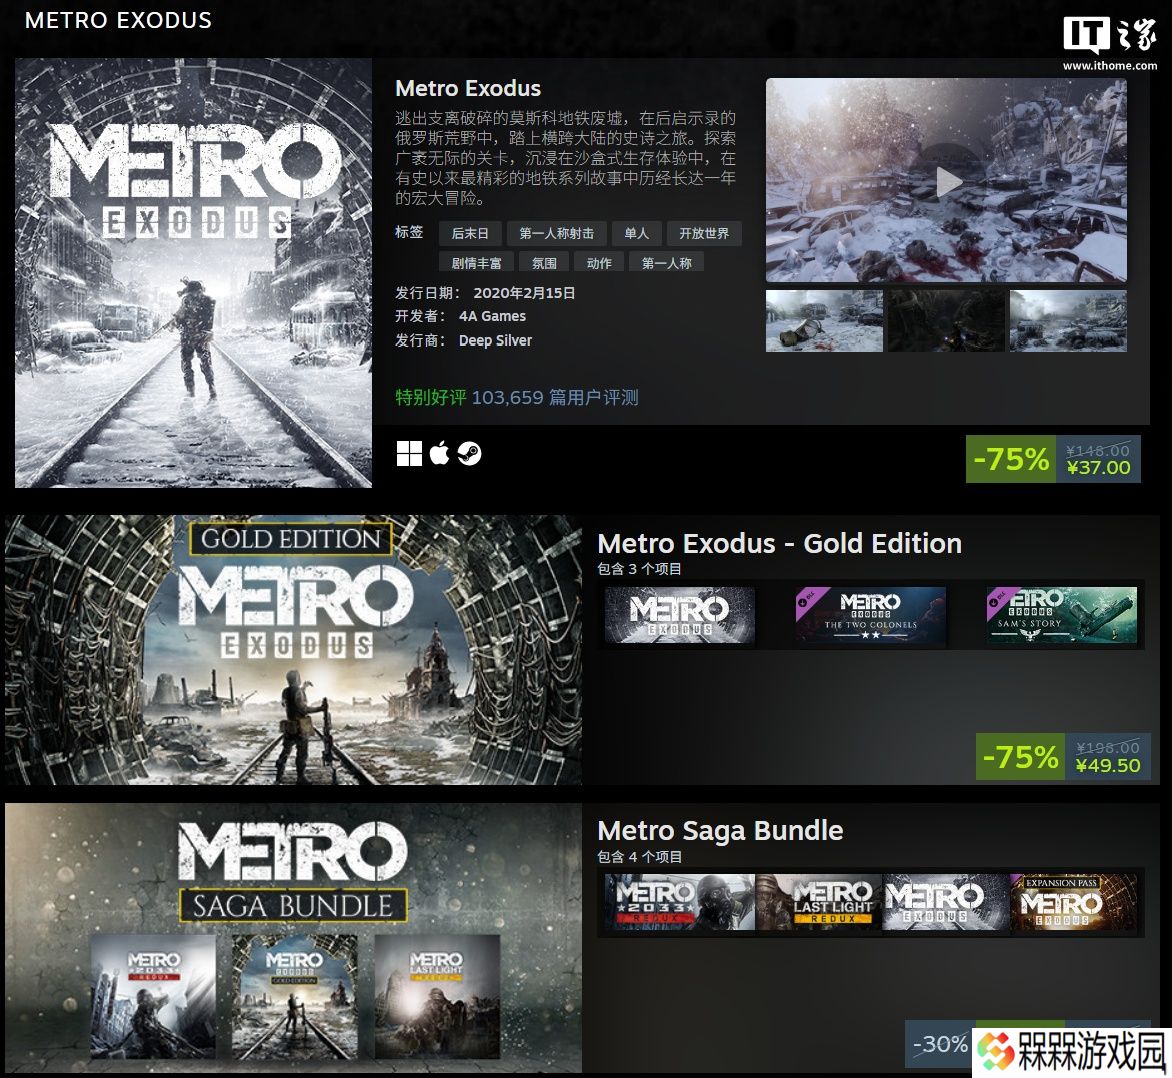Select the 第一人称射击 tag
This screenshot has width=1172, height=1078.
tap(556, 233)
